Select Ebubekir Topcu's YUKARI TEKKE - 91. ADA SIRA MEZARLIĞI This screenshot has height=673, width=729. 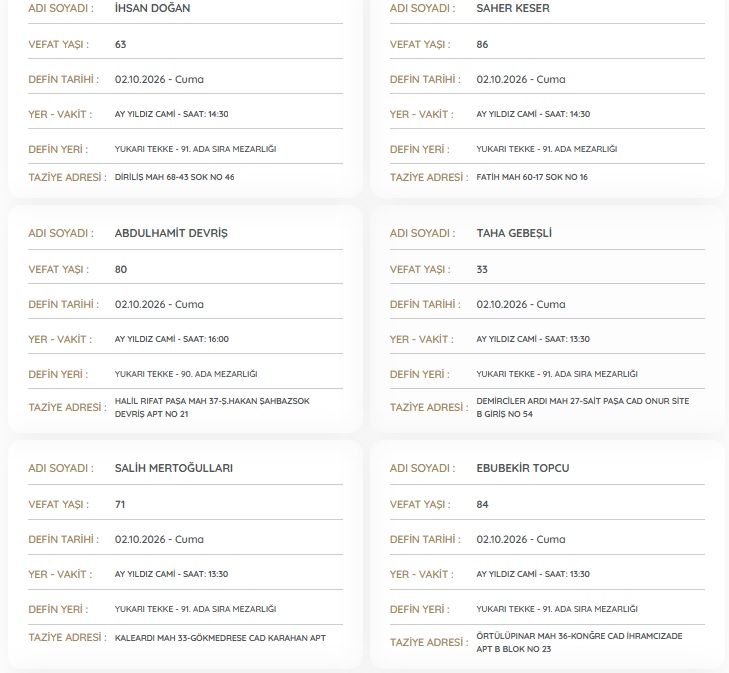point(557,609)
